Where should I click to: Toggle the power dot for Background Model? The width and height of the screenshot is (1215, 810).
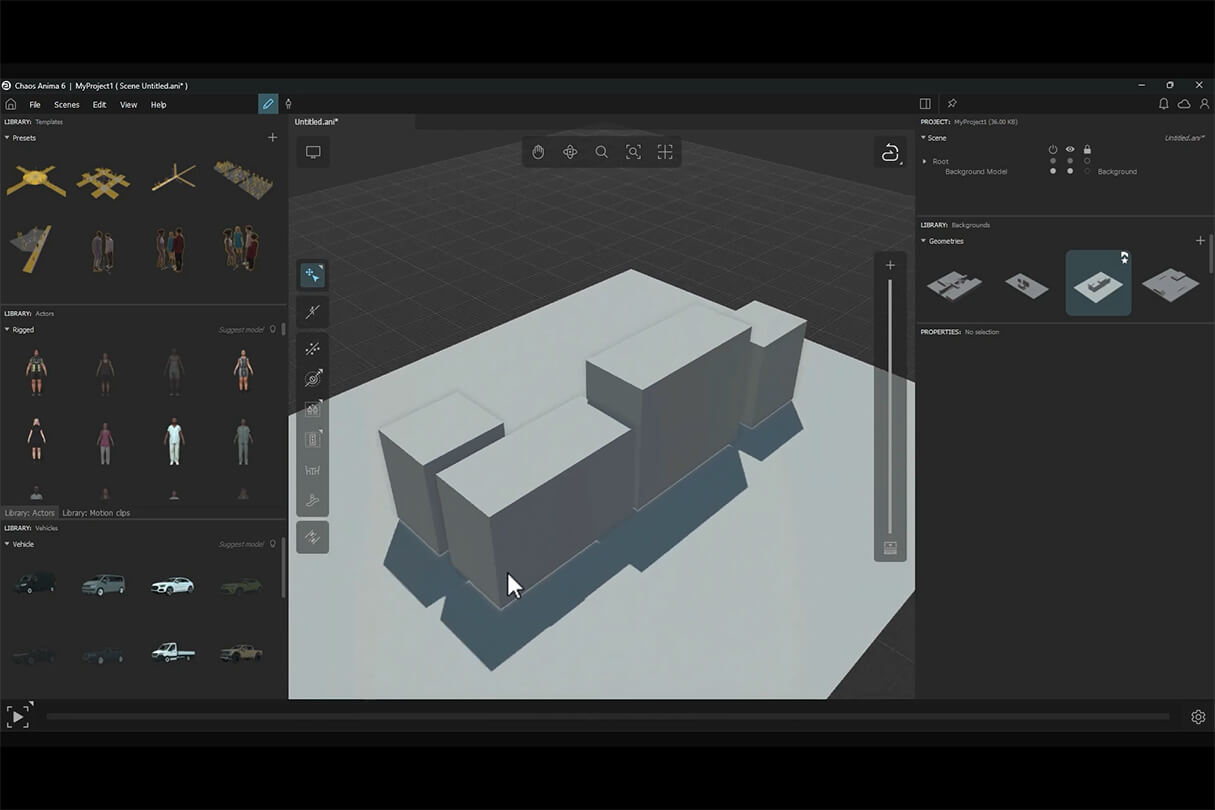(x=1053, y=171)
